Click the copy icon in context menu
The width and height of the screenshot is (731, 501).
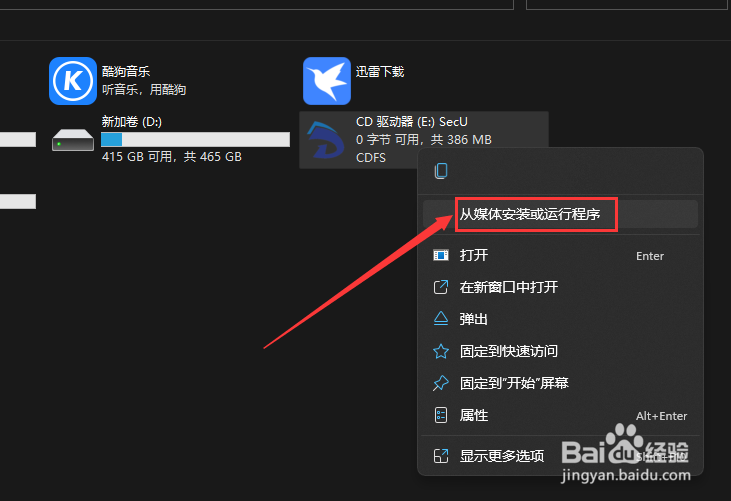[441, 171]
